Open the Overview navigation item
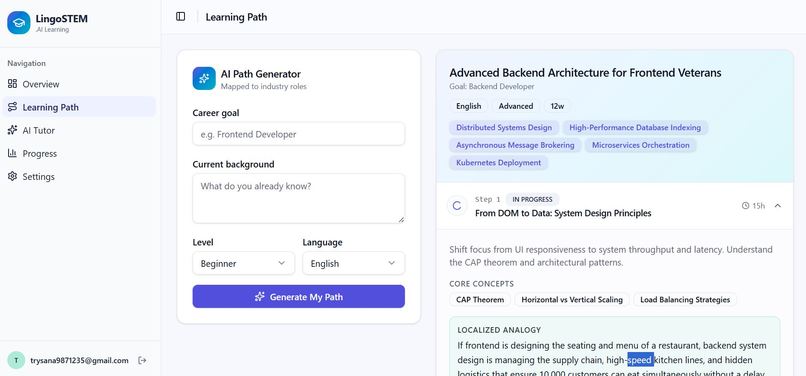Screen dimensions: 806x376 click(x=79, y=84)
